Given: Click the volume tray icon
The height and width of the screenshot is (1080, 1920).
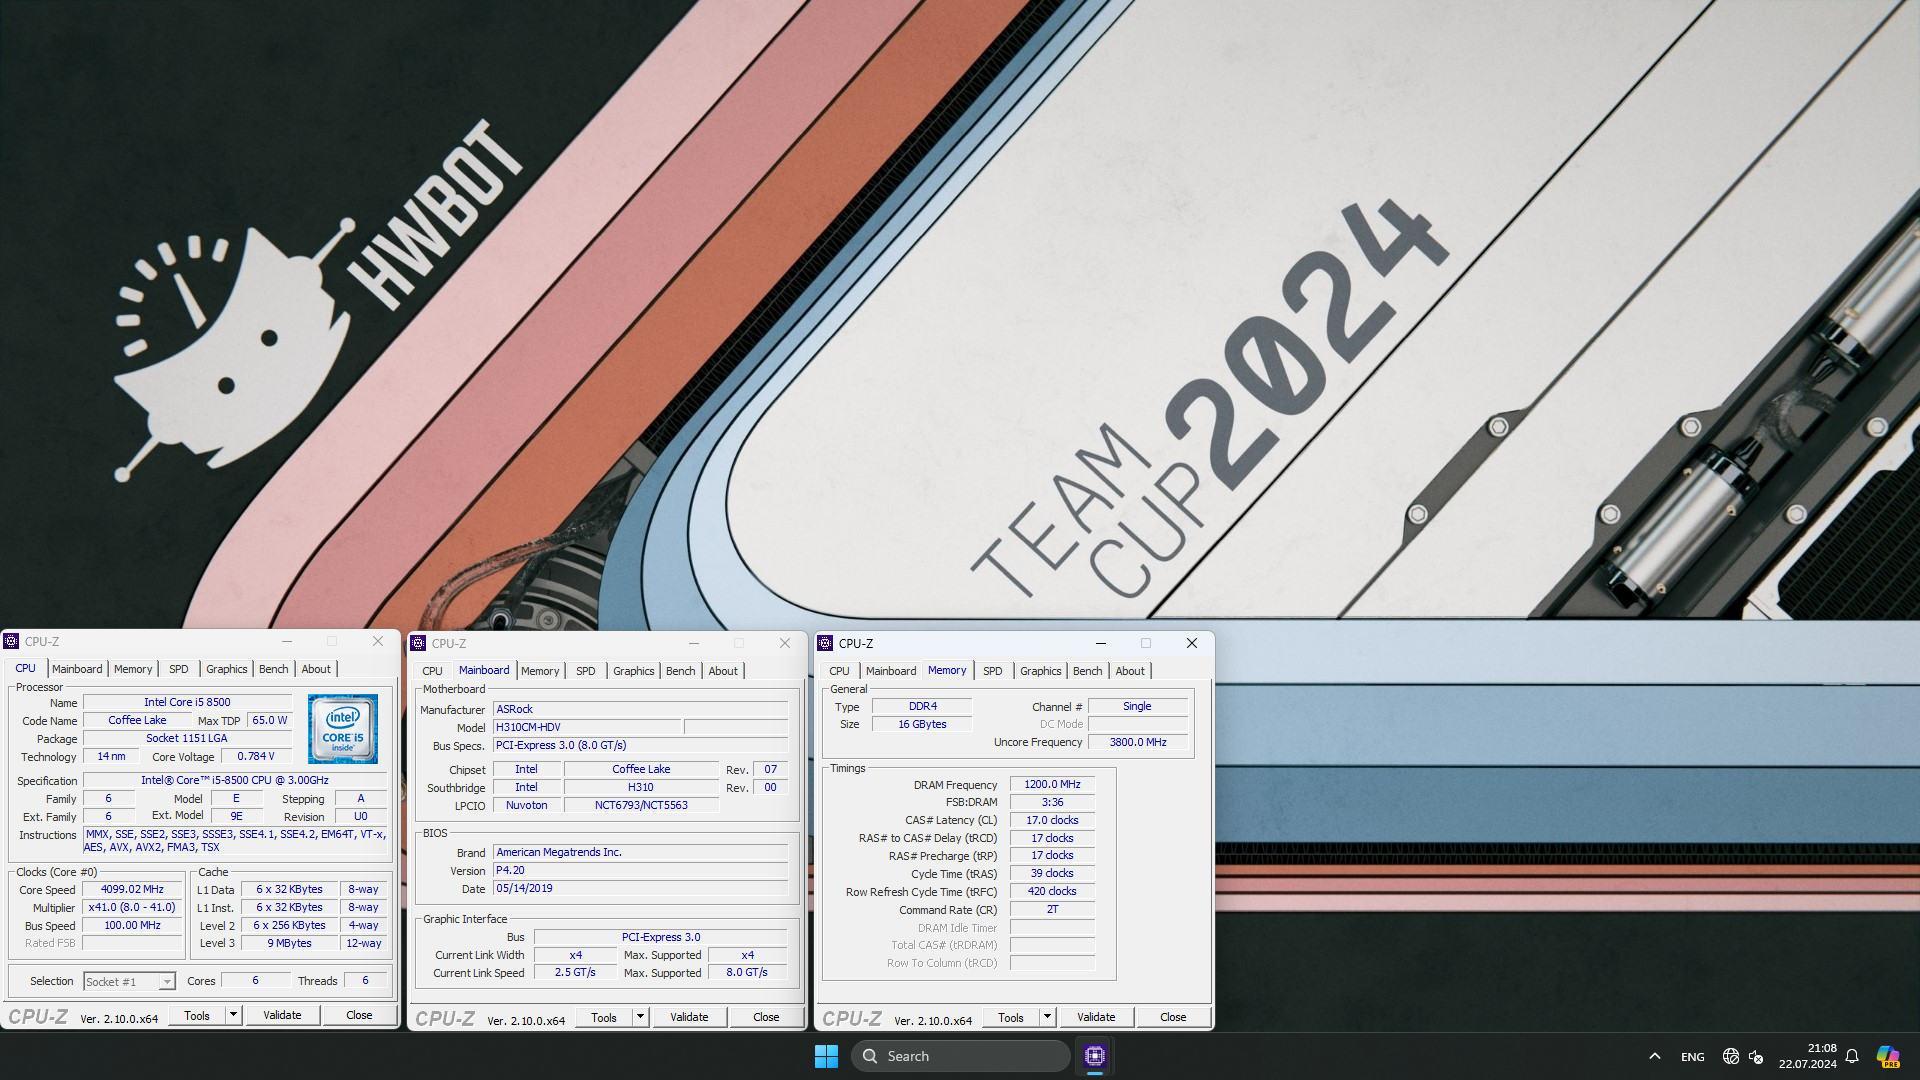Looking at the screenshot, I should coord(1756,1056).
